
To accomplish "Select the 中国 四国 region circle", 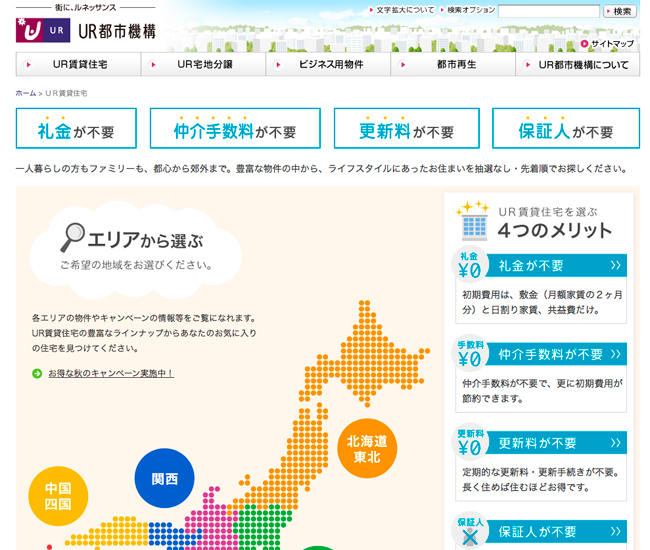I will pos(58,496).
